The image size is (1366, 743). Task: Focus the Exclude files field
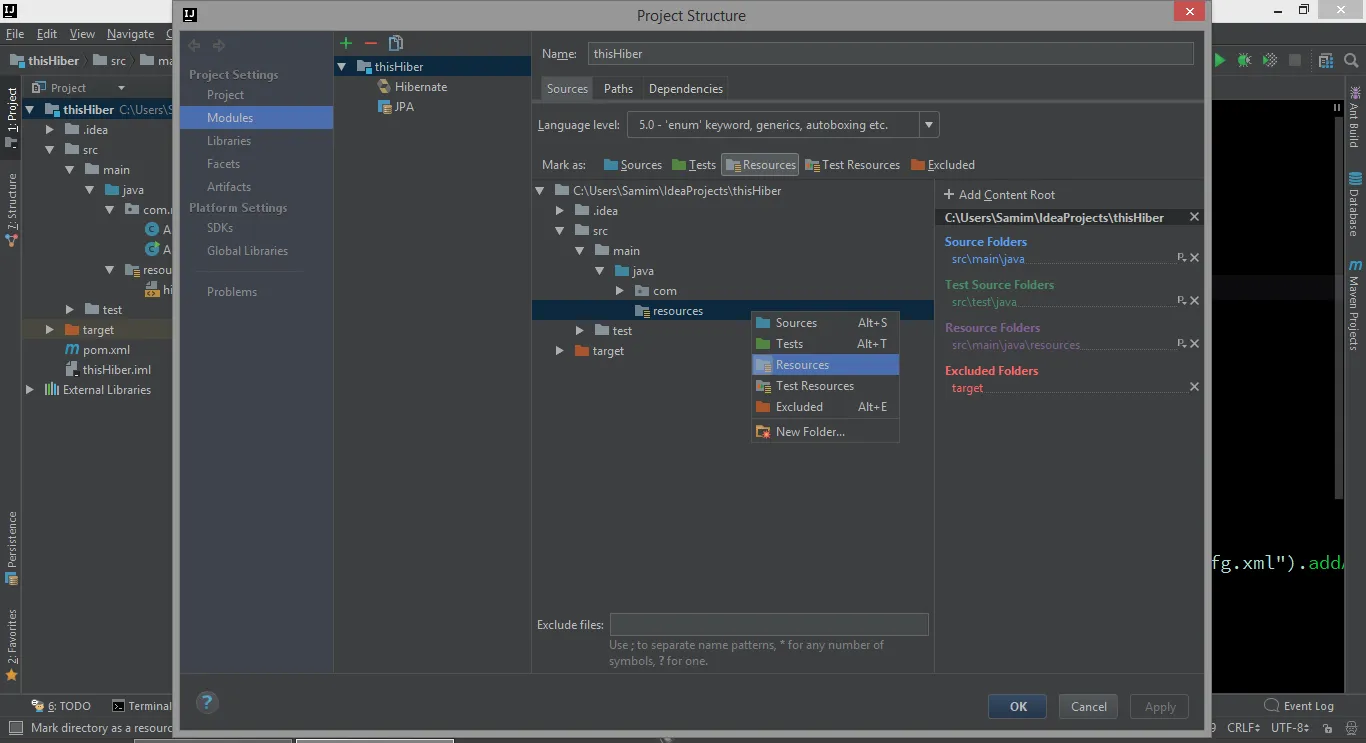coord(769,625)
